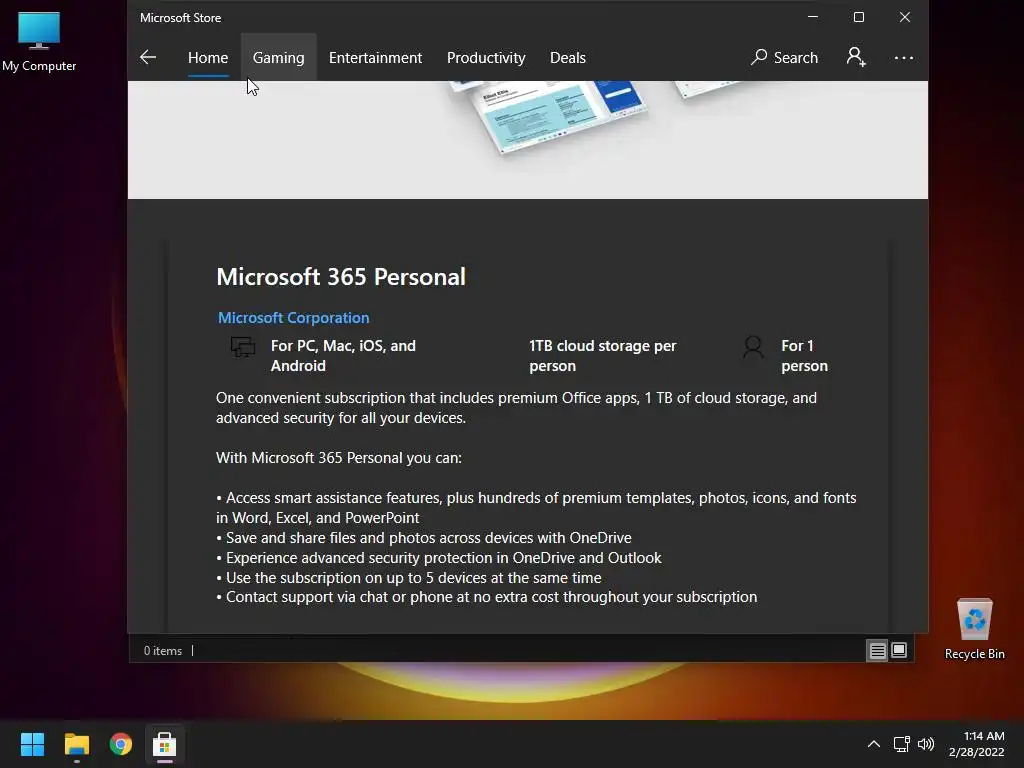Click 'Contact support via chat or phone' line

(x=487, y=597)
